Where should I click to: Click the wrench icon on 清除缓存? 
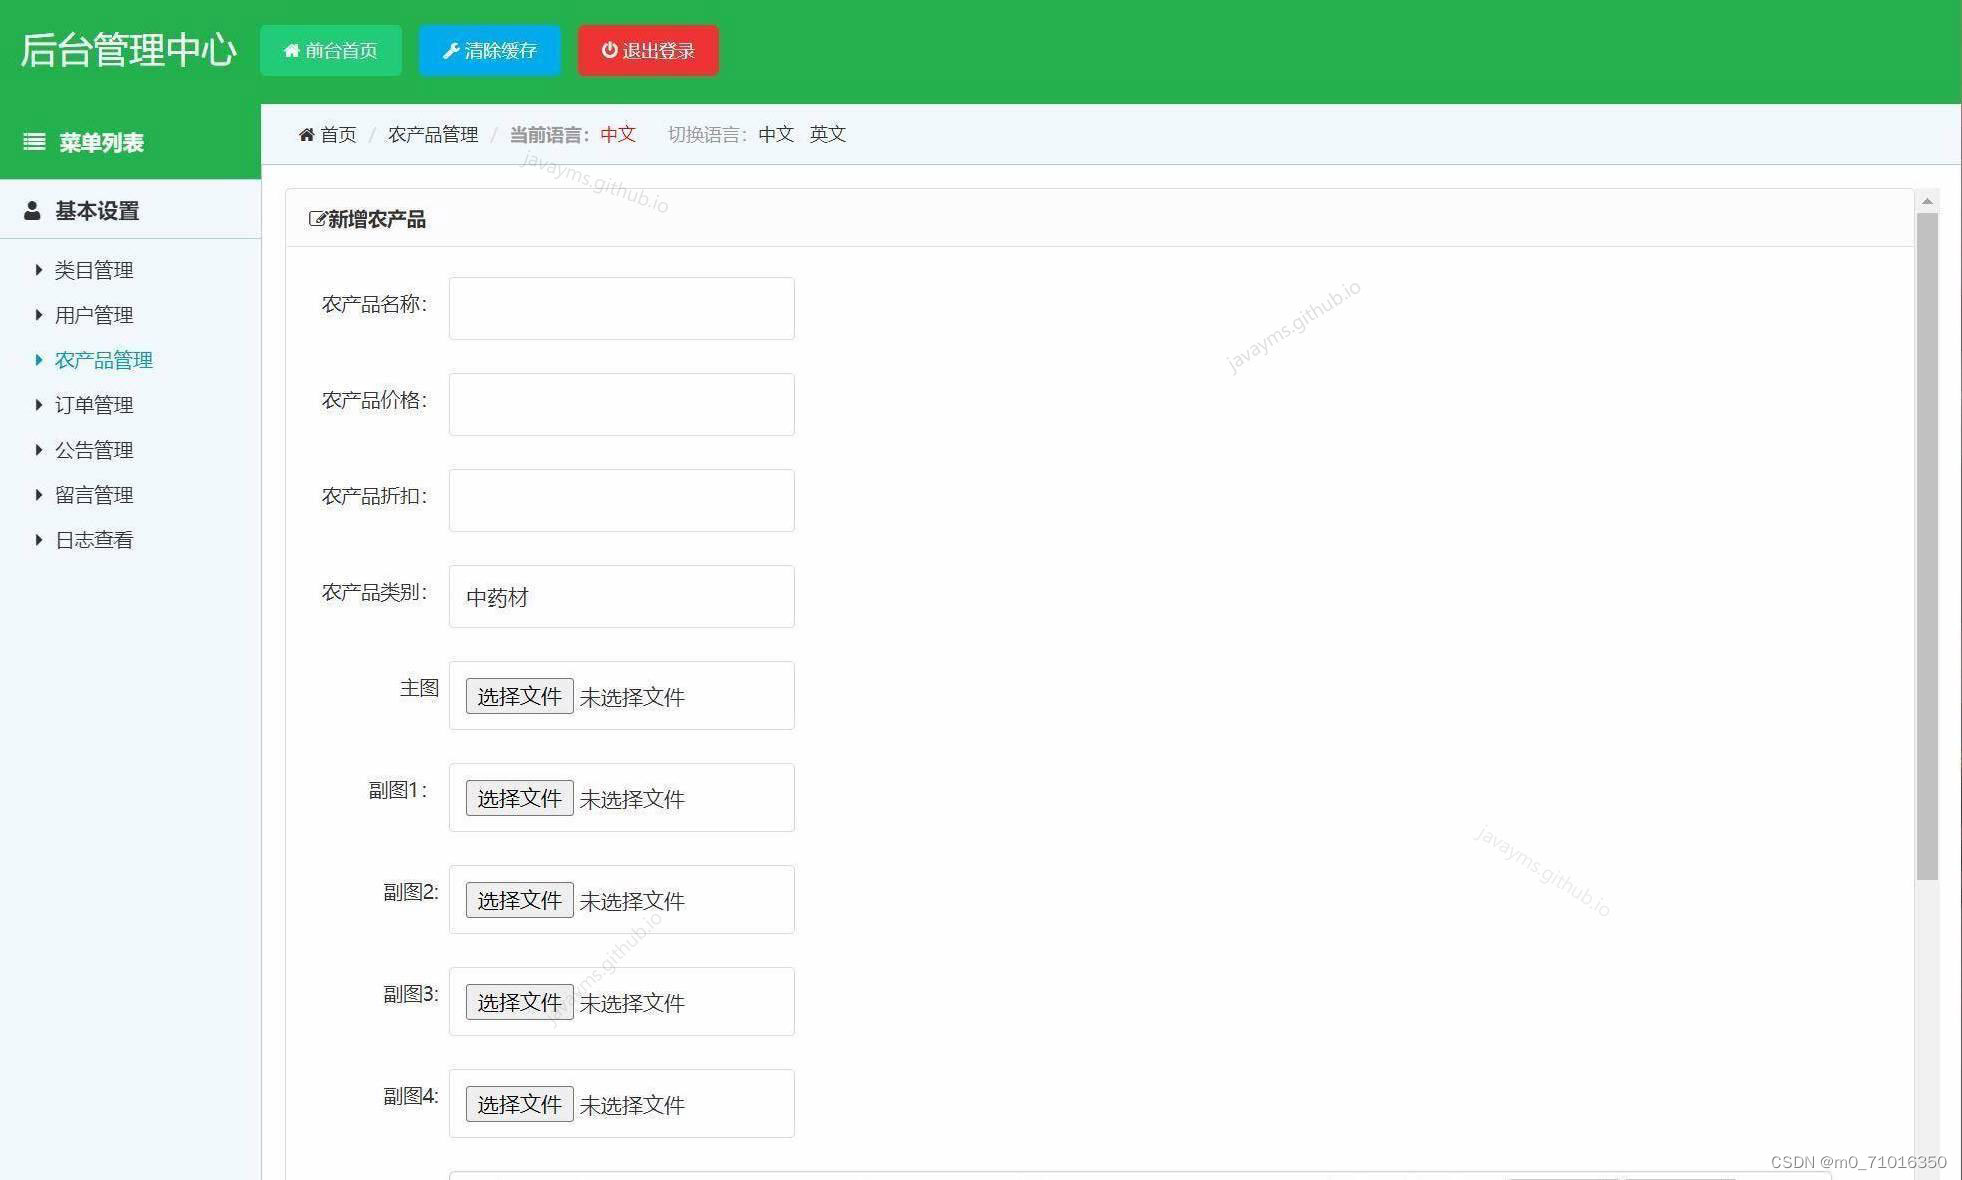(x=451, y=50)
